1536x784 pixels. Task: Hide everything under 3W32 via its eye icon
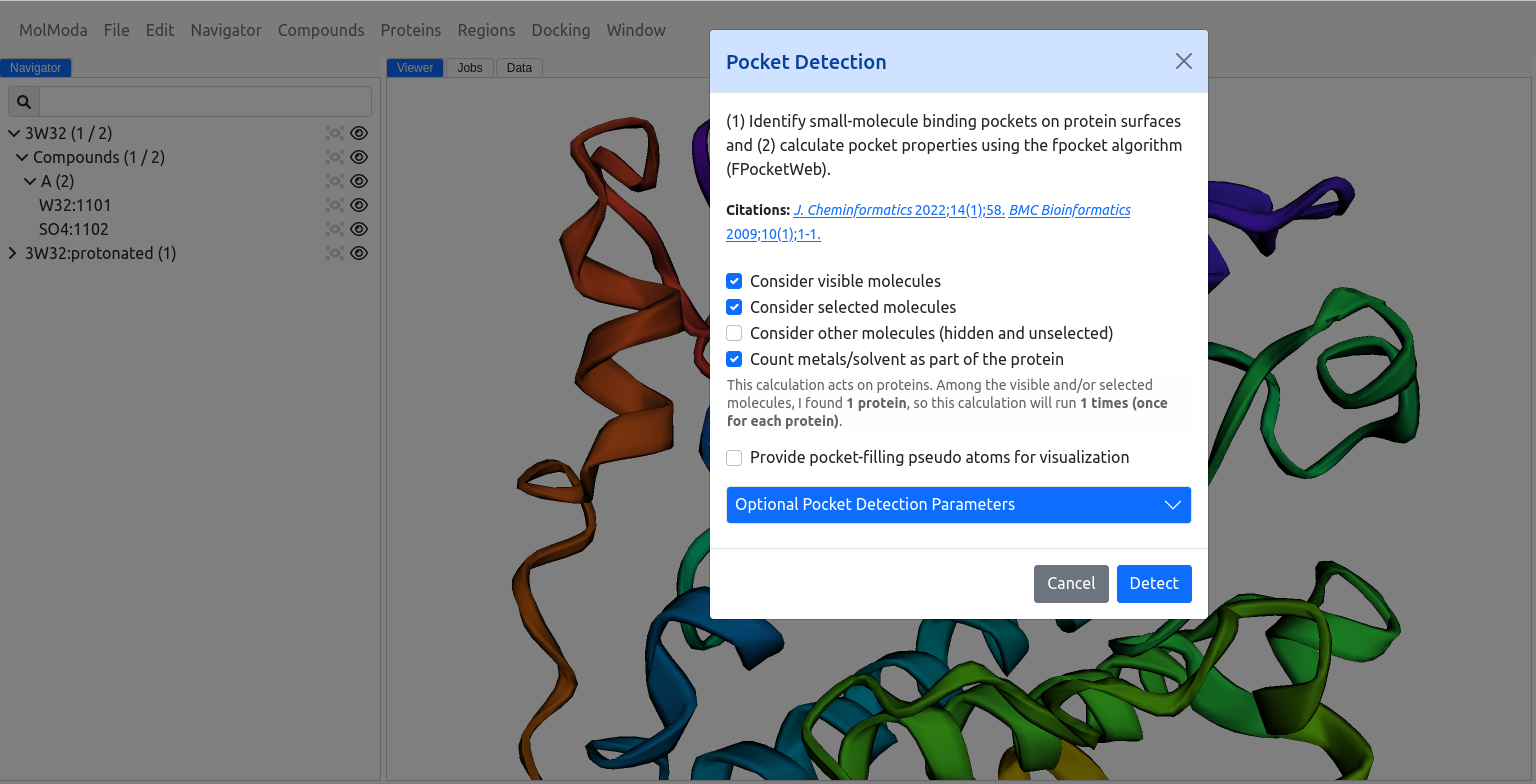(x=360, y=132)
